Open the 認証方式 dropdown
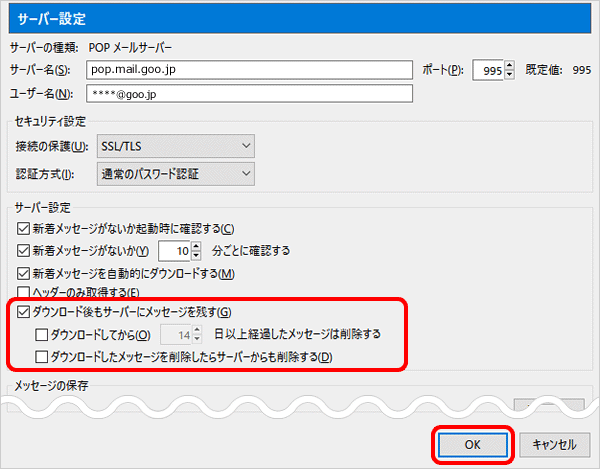The width and height of the screenshot is (600, 469). click(175, 174)
